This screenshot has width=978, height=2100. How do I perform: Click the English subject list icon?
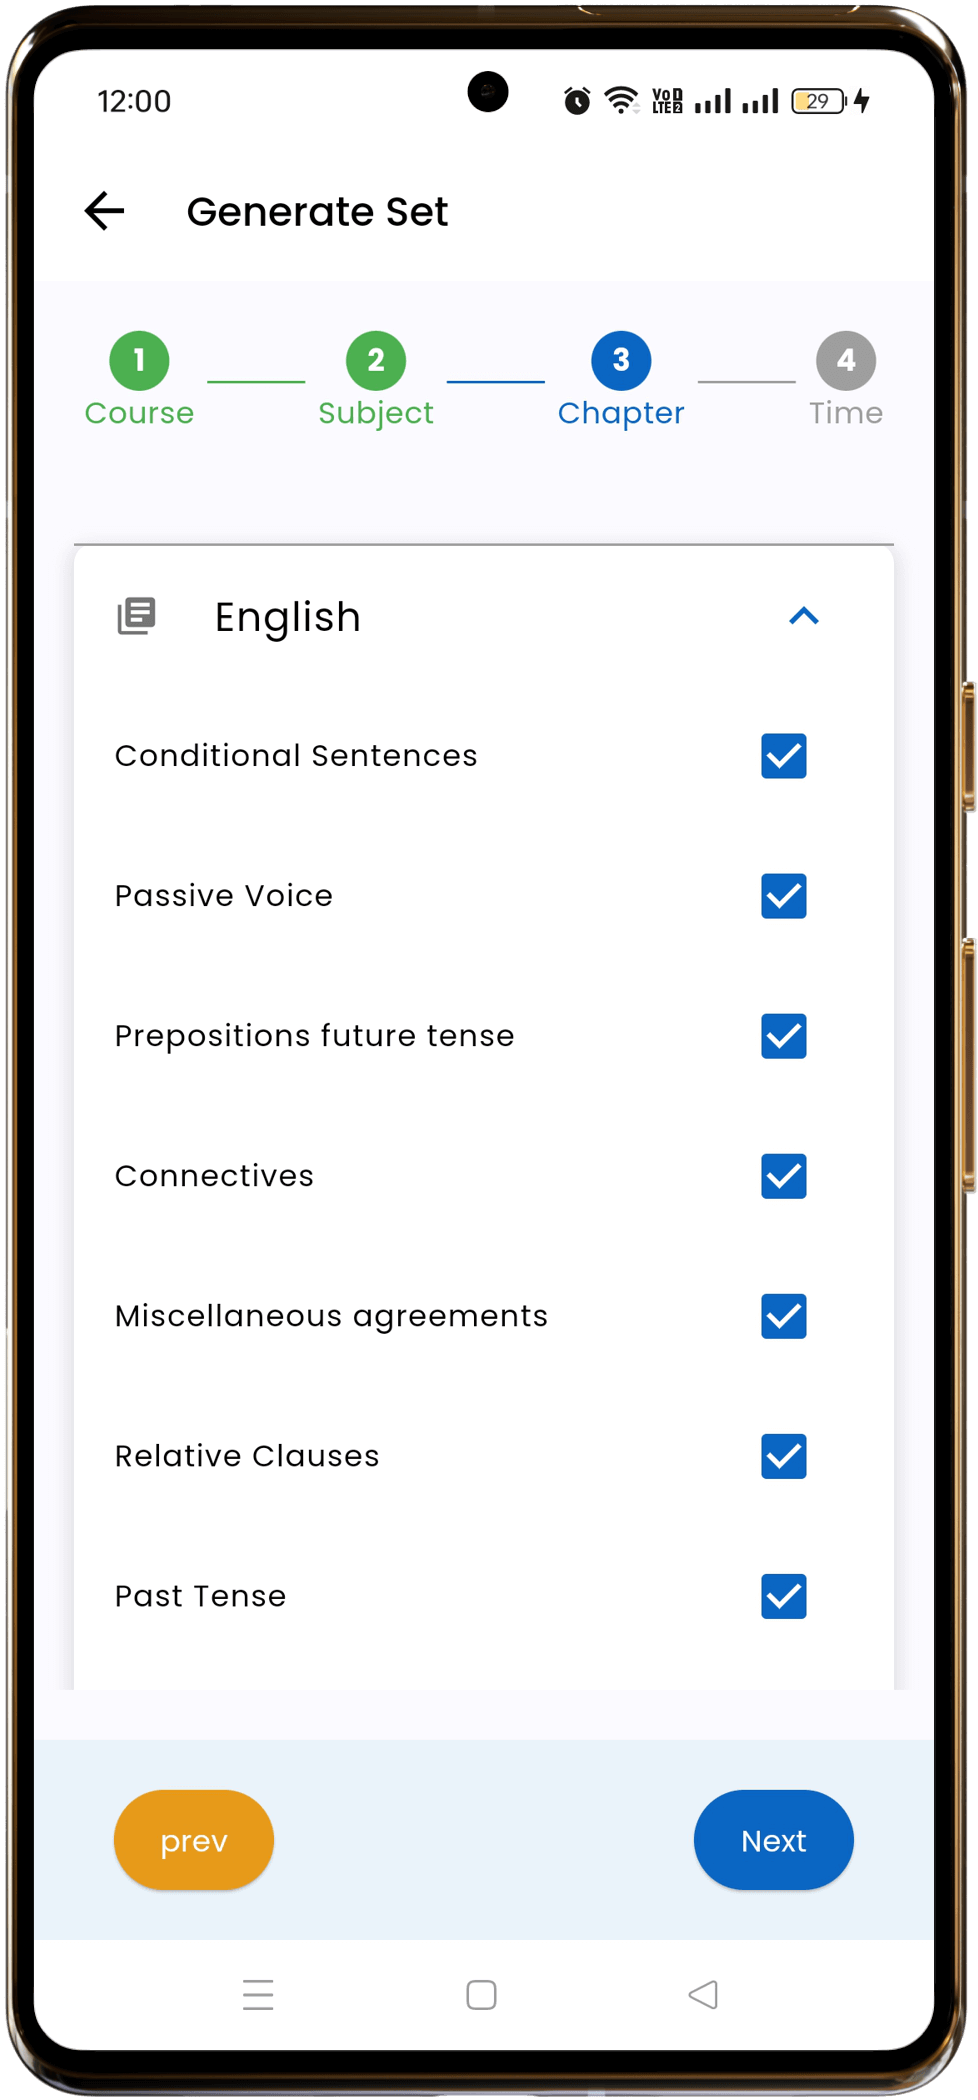point(137,616)
